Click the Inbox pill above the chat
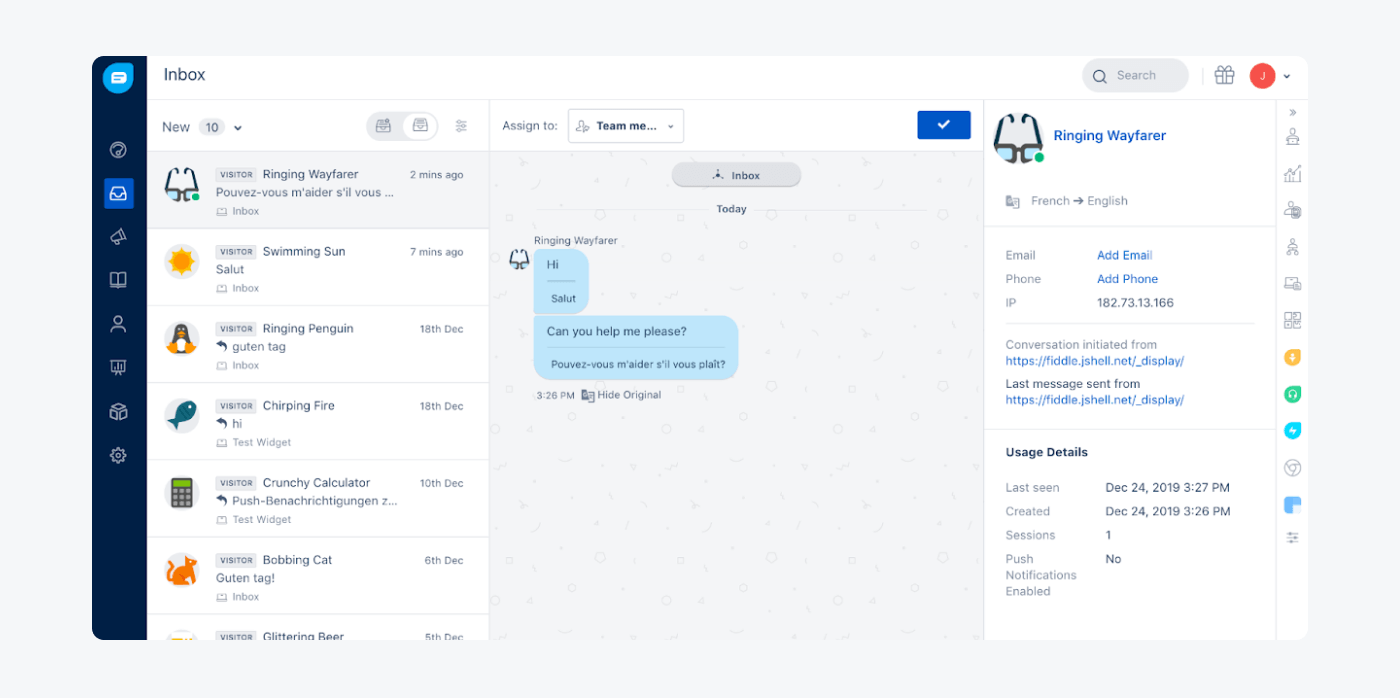The width and height of the screenshot is (1400, 698). [x=736, y=174]
